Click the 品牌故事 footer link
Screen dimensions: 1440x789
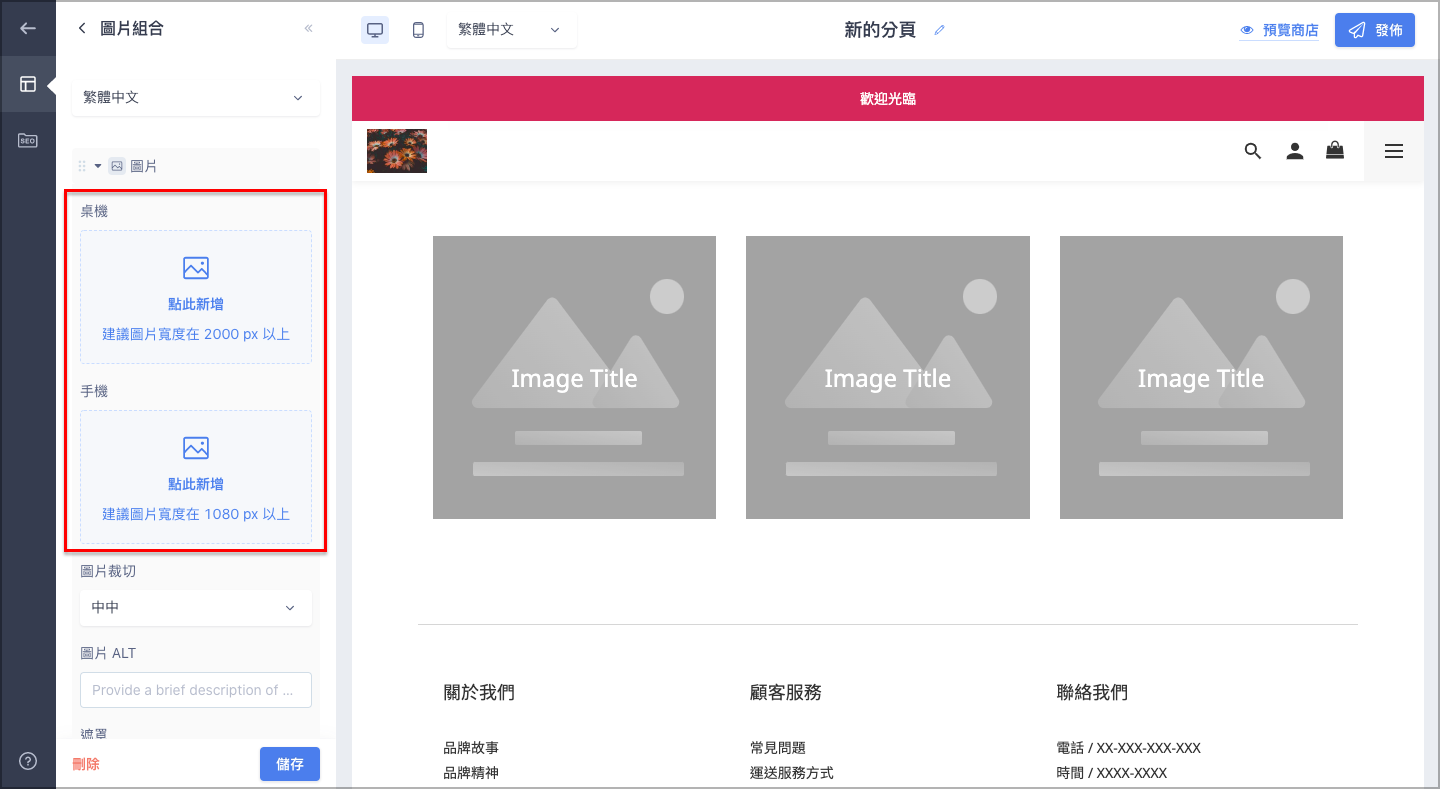[x=471, y=748]
